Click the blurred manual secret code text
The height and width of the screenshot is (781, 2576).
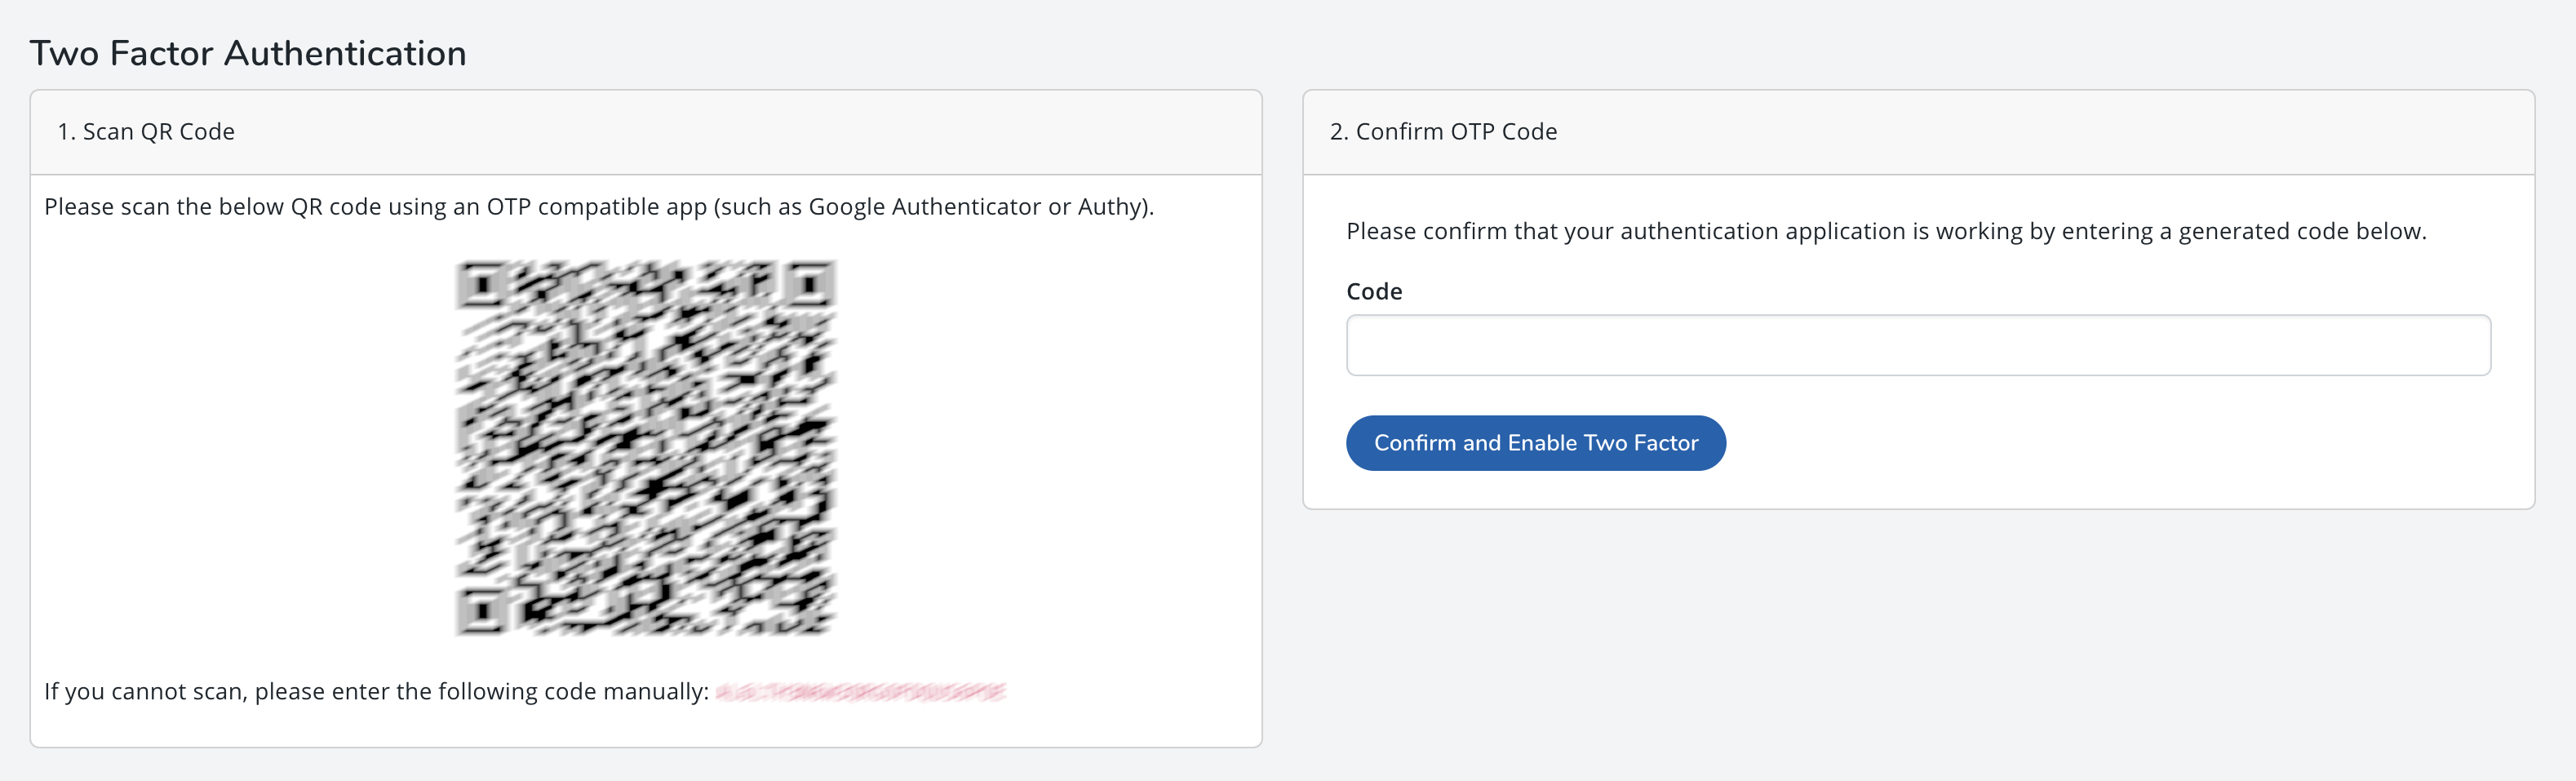[x=861, y=692]
